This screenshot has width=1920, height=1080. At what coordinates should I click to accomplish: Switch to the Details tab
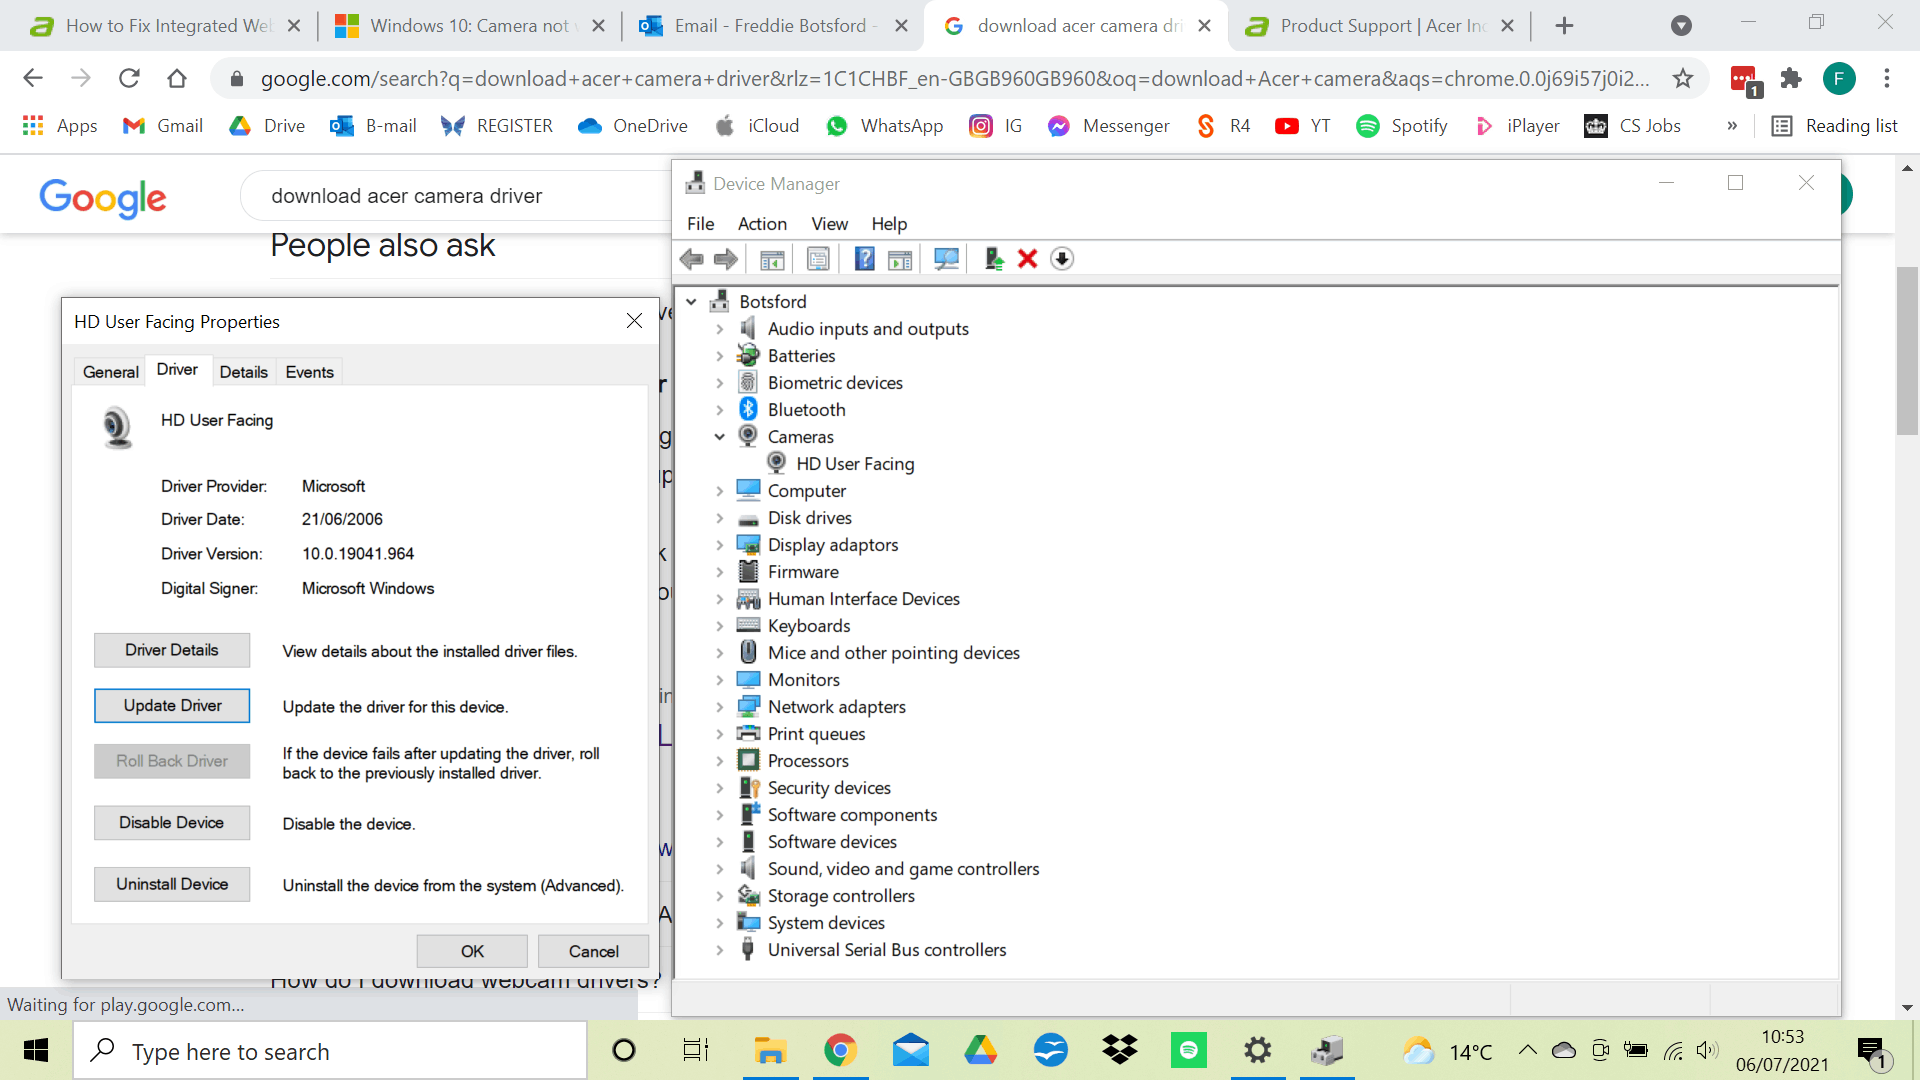243,372
